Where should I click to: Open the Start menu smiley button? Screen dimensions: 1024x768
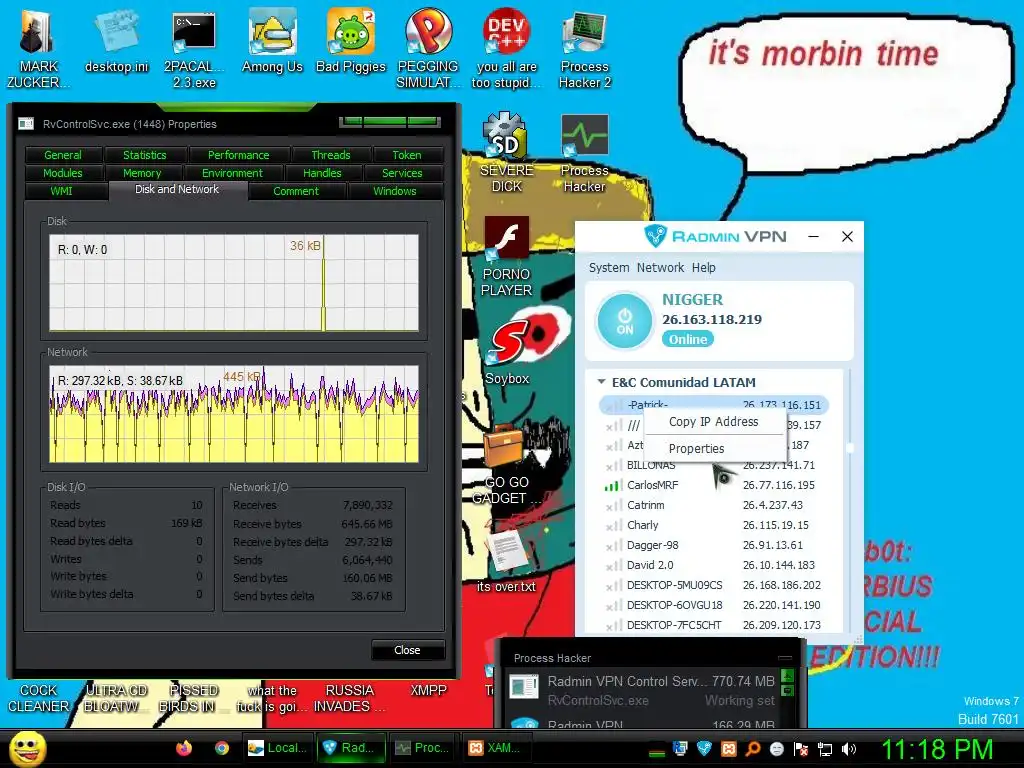coord(27,749)
